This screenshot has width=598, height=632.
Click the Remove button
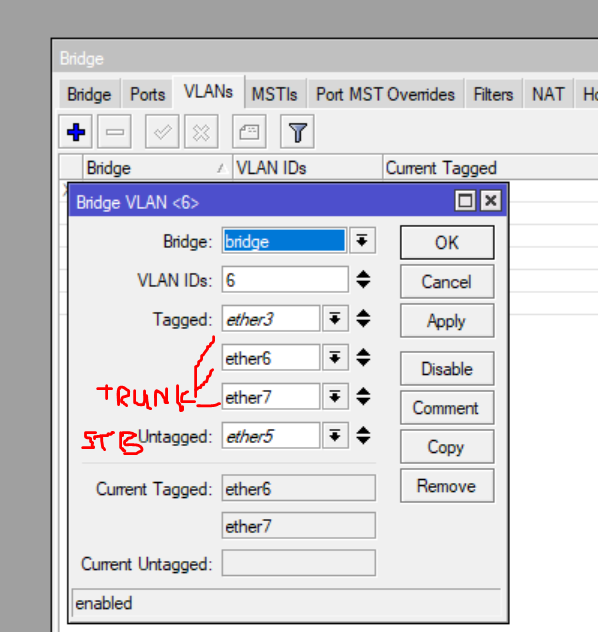click(447, 486)
